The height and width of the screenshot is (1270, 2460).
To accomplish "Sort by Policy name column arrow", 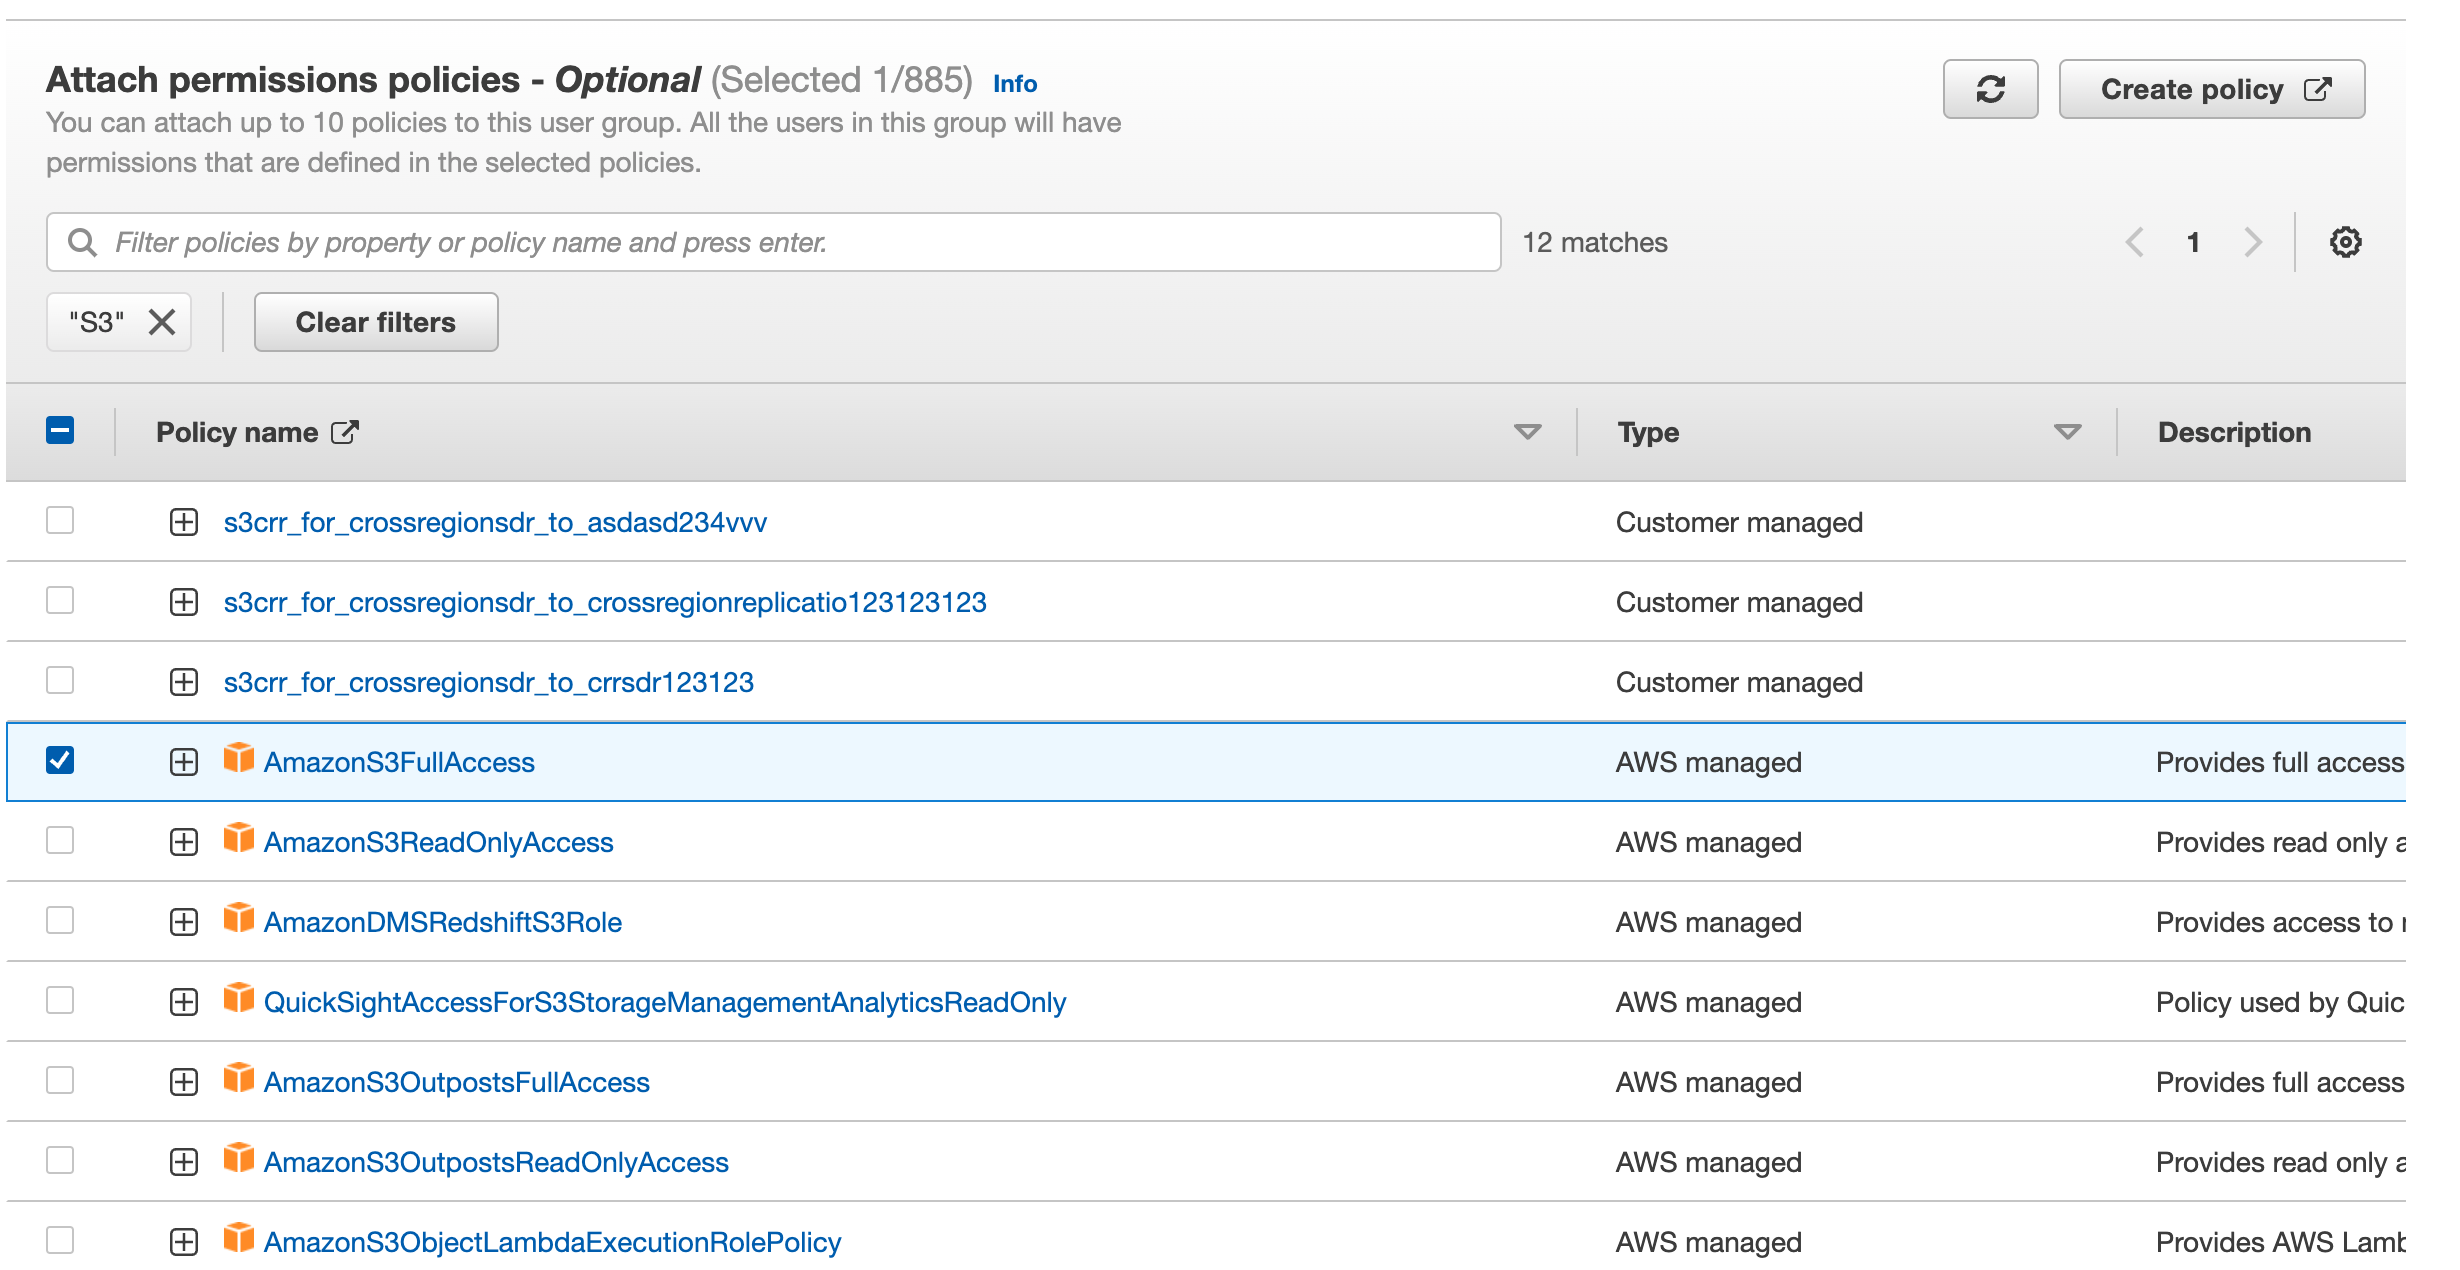I will pyautogui.click(x=1527, y=432).
